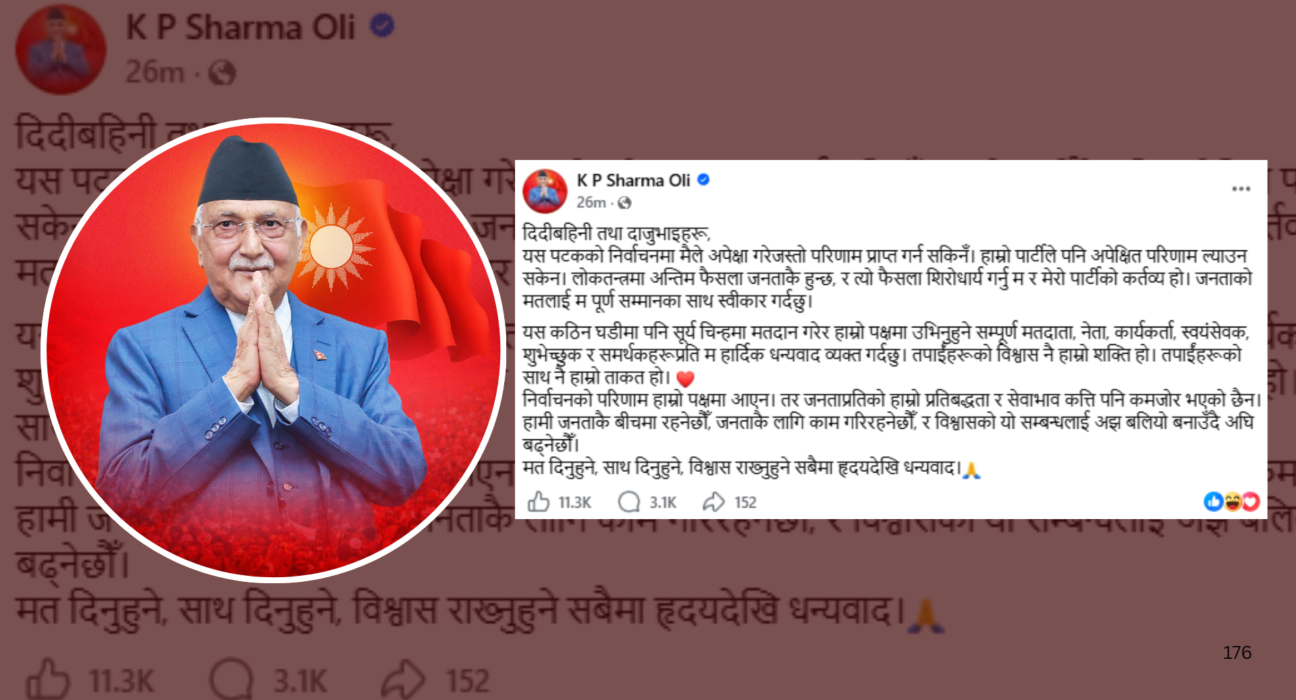Open comments via speech bubble icon showing 3.1K in inset post
This screenshot has height=700, width=1296.
[x=629, y=502]
